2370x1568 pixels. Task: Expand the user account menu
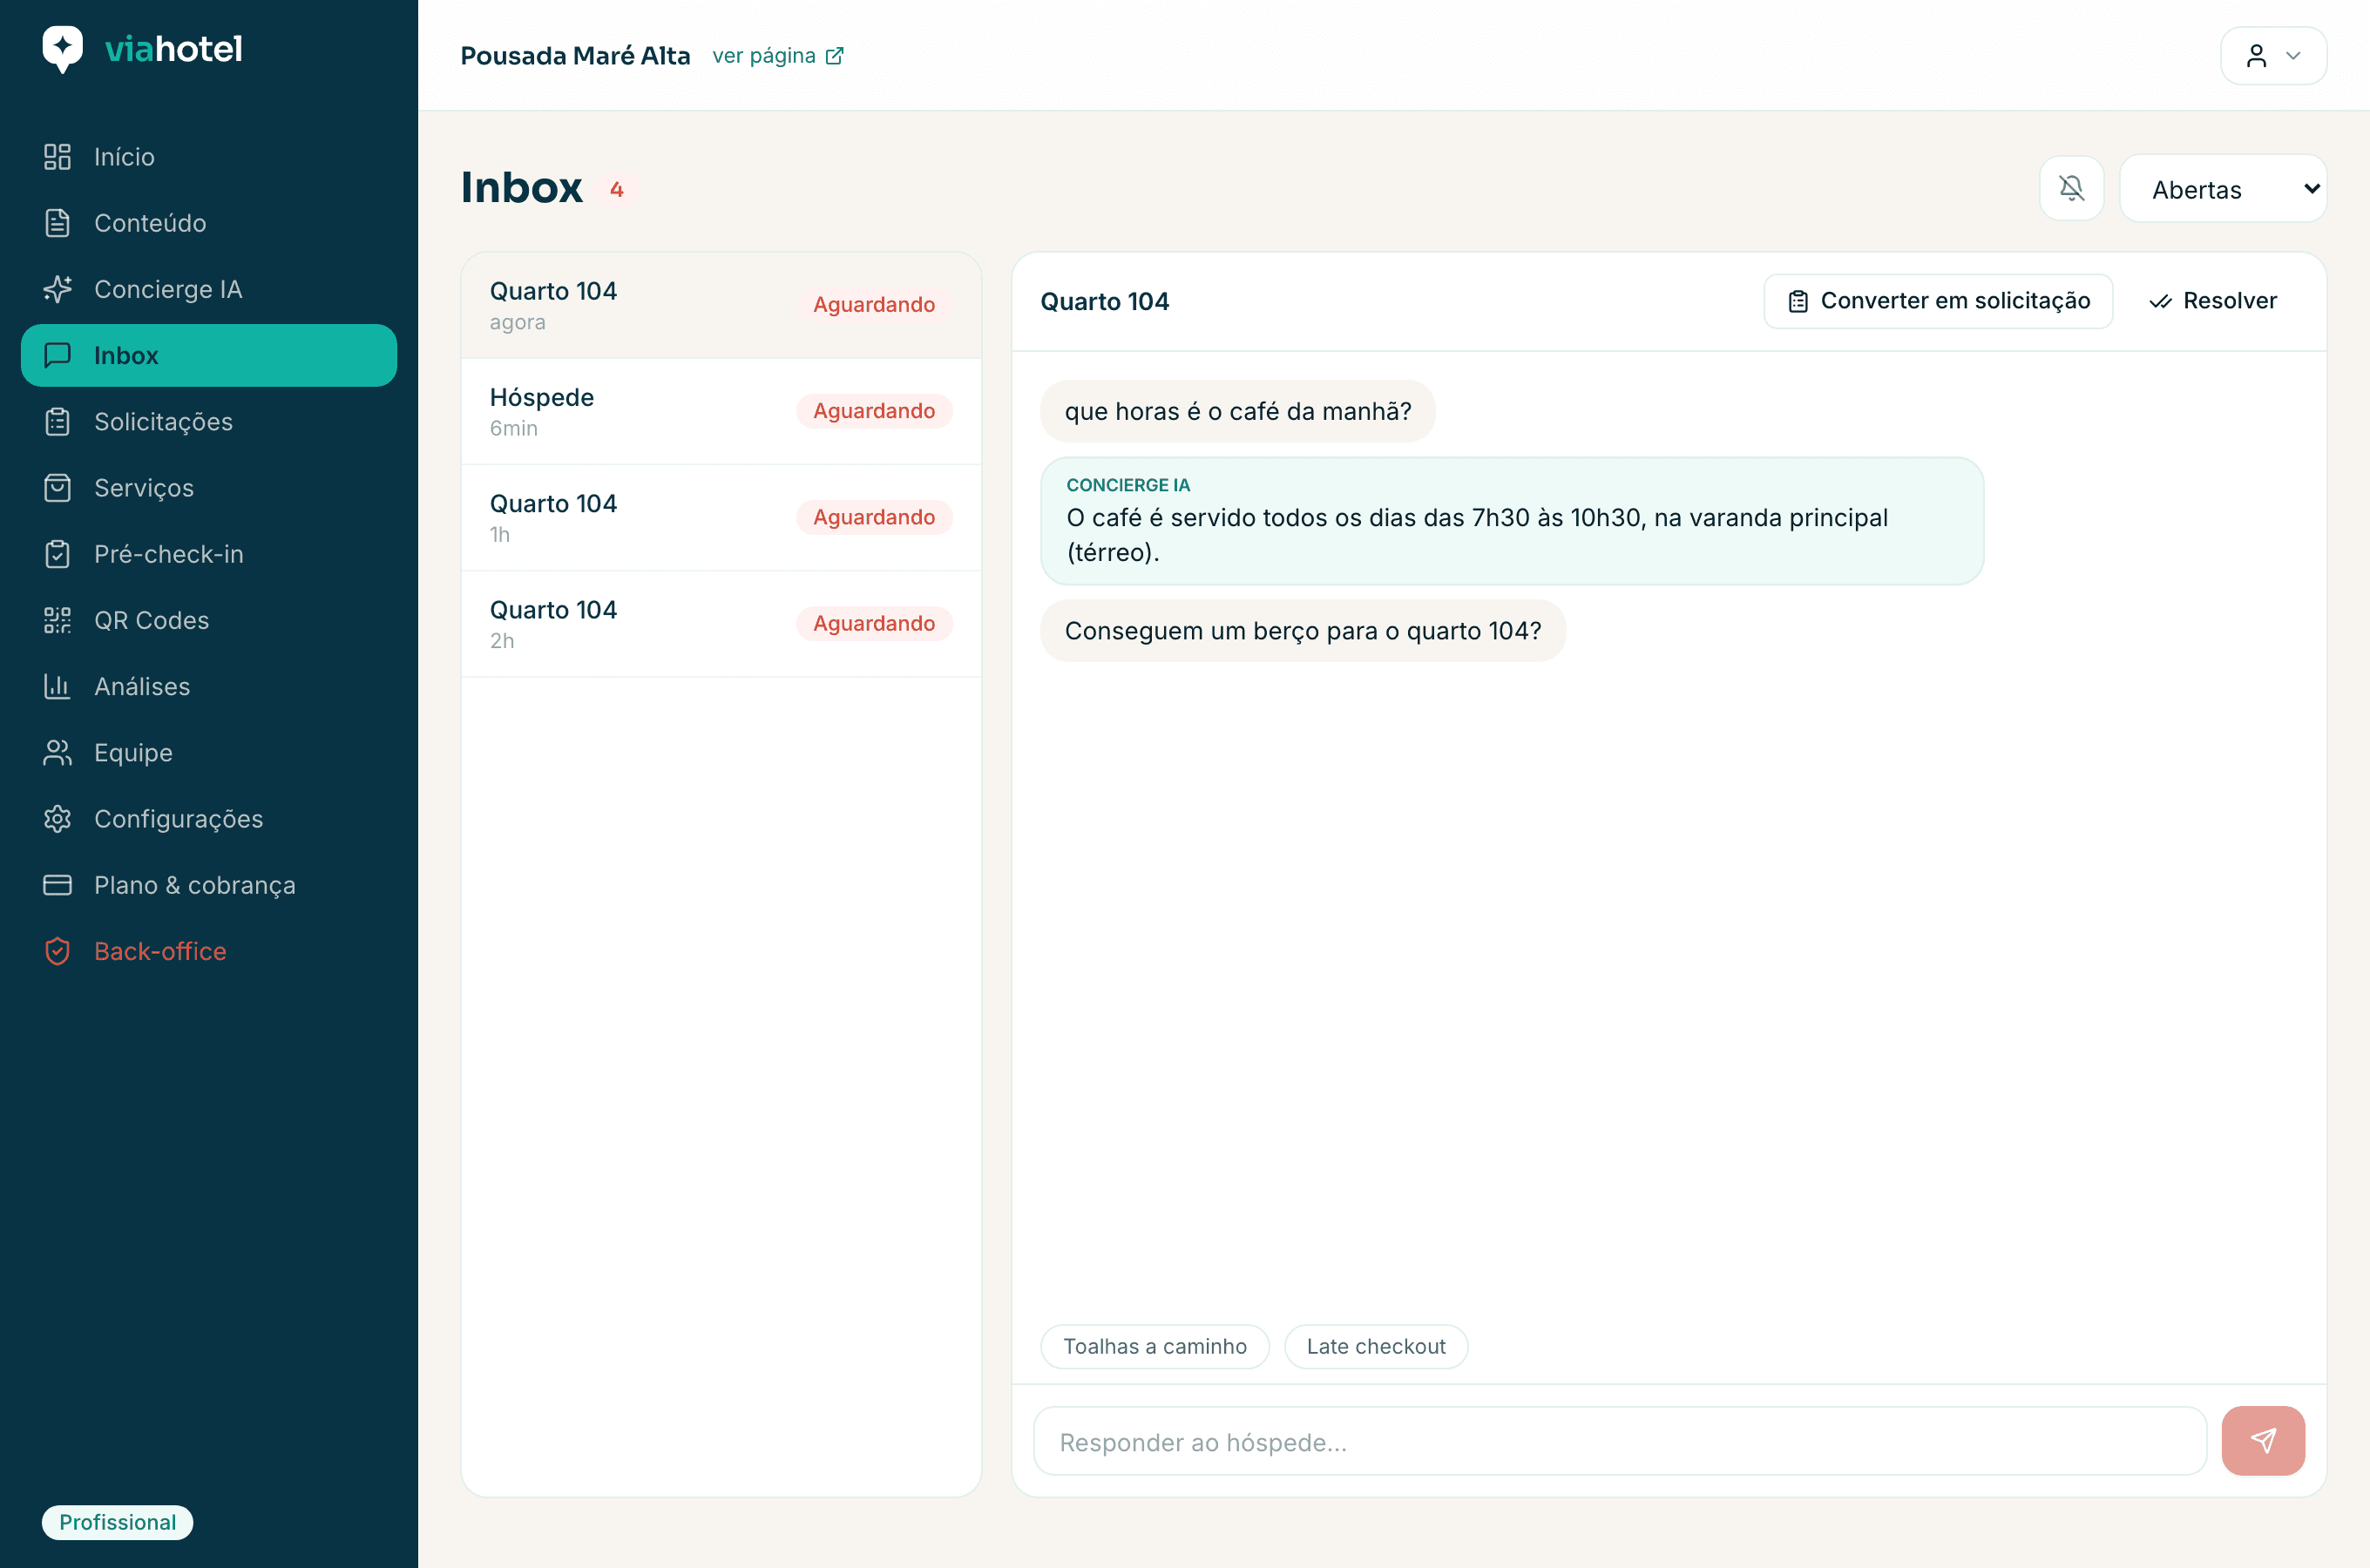tap(2273, 56)
